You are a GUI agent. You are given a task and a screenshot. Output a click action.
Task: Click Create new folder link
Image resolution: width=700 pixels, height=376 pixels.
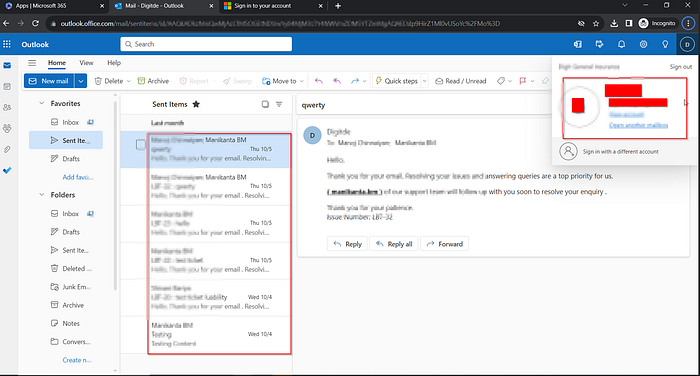[x=77, y=360]
